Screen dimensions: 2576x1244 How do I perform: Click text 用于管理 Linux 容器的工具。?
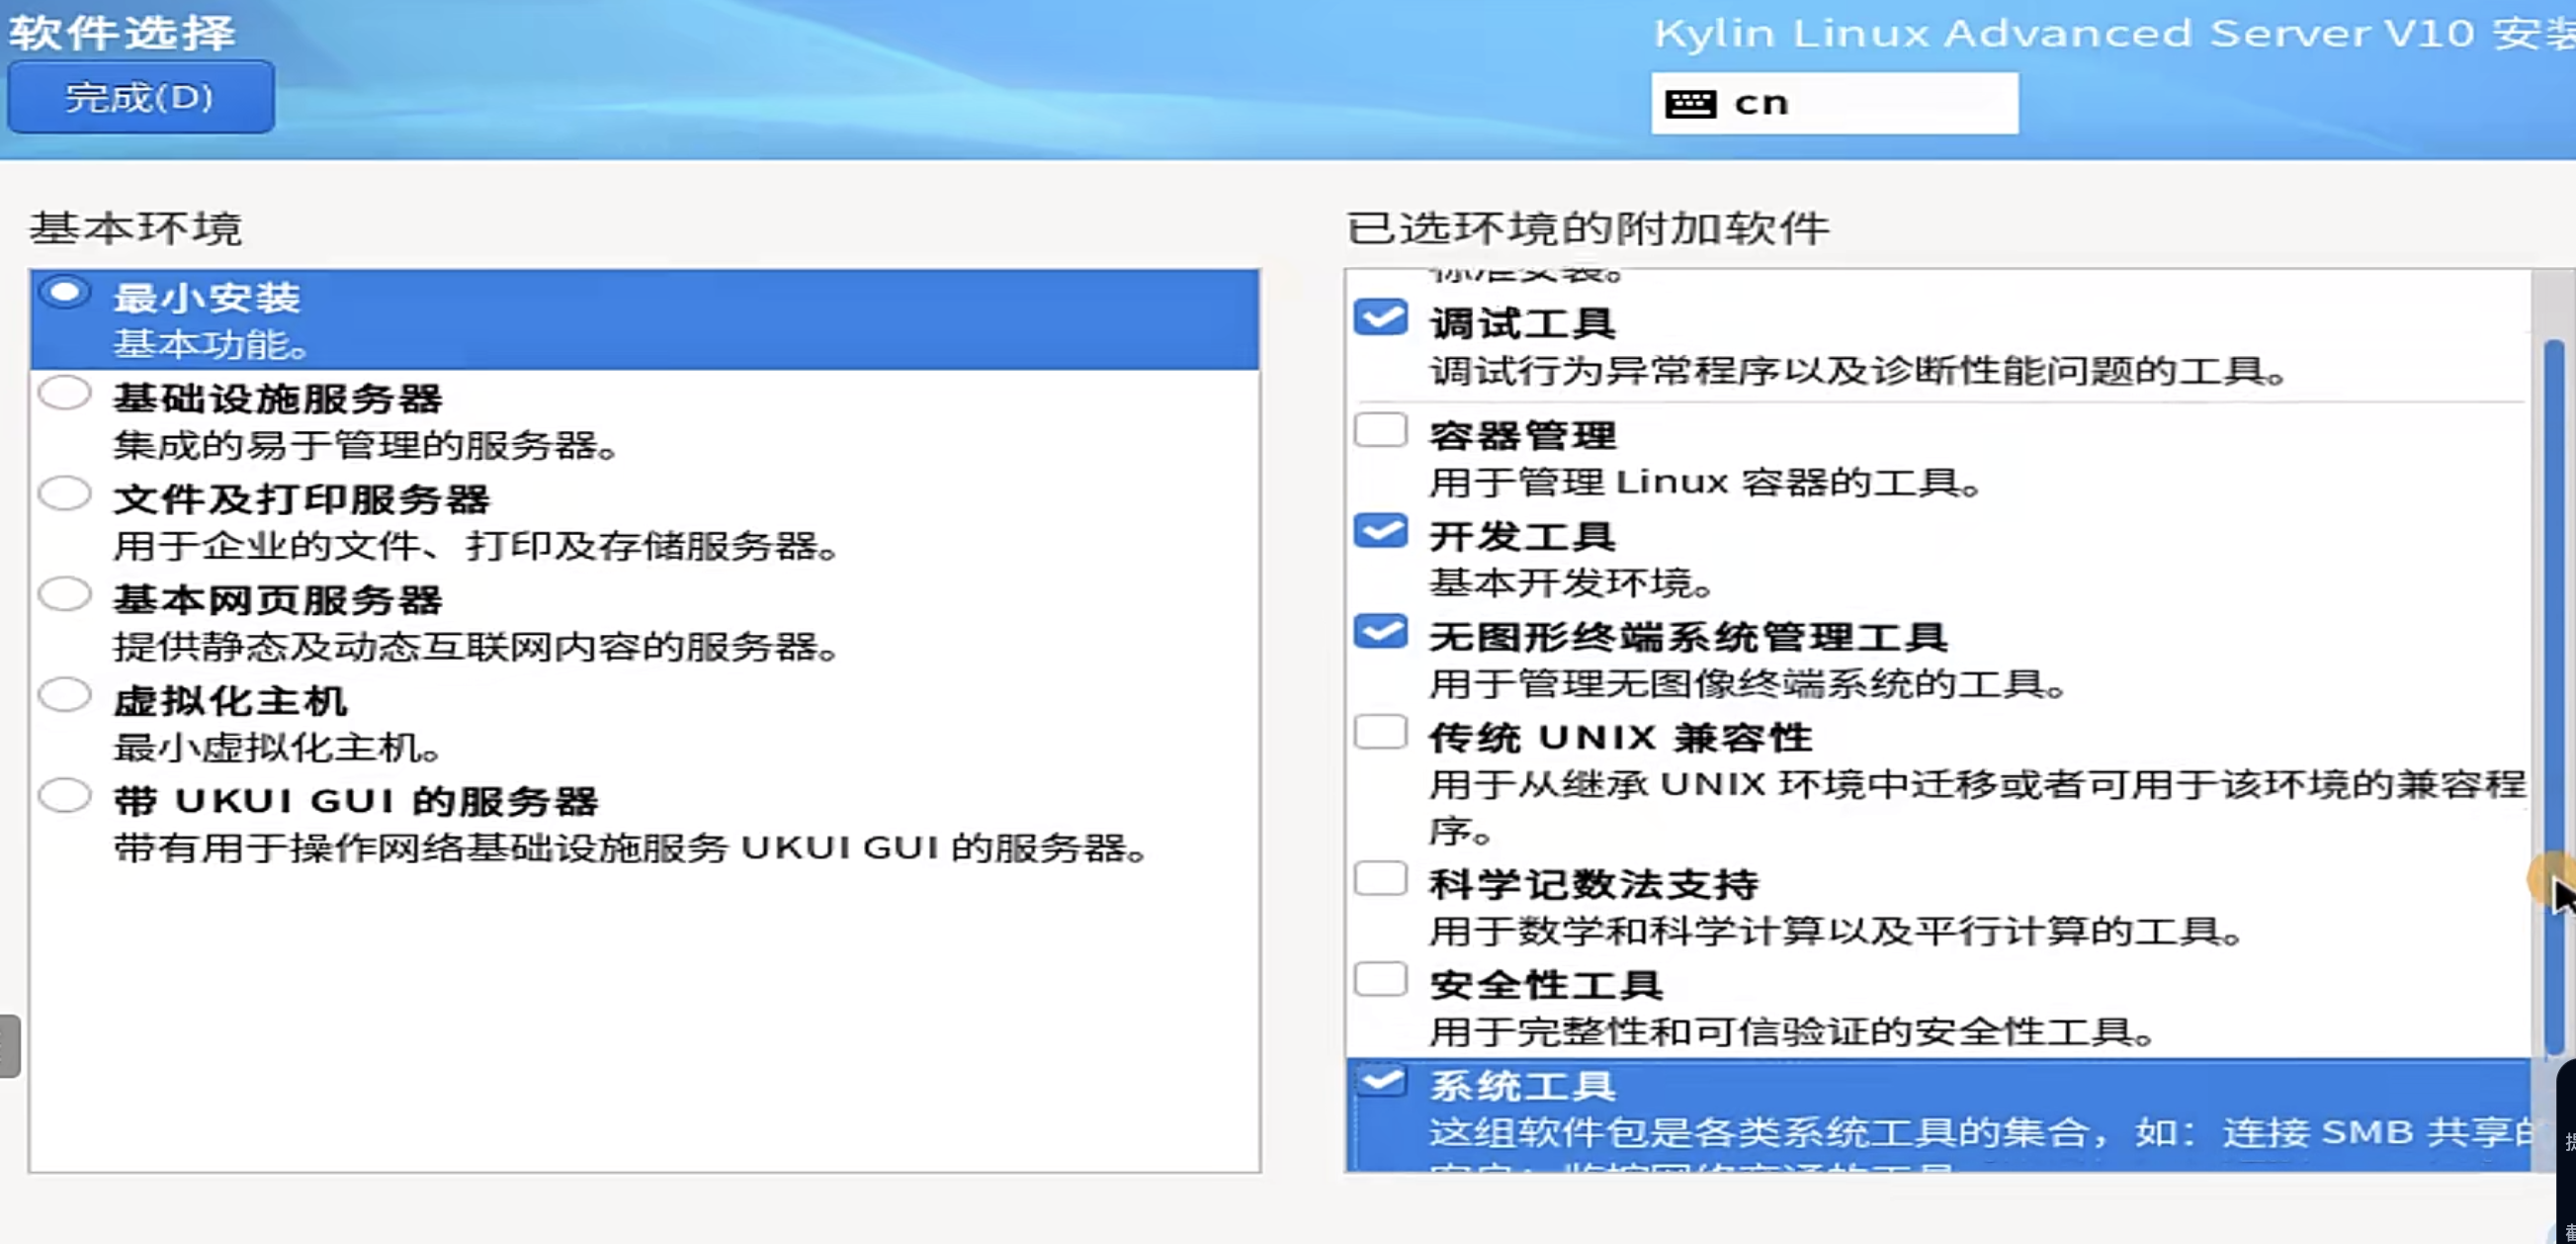tap(1706, 483)
